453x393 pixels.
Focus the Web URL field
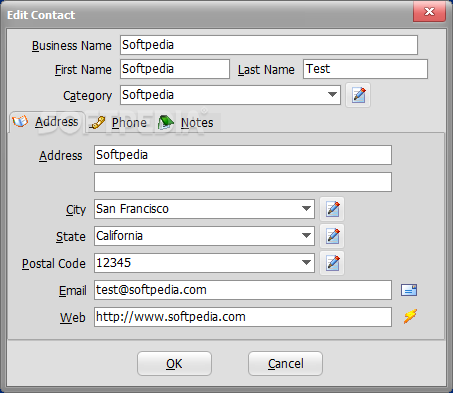point(243,317)
